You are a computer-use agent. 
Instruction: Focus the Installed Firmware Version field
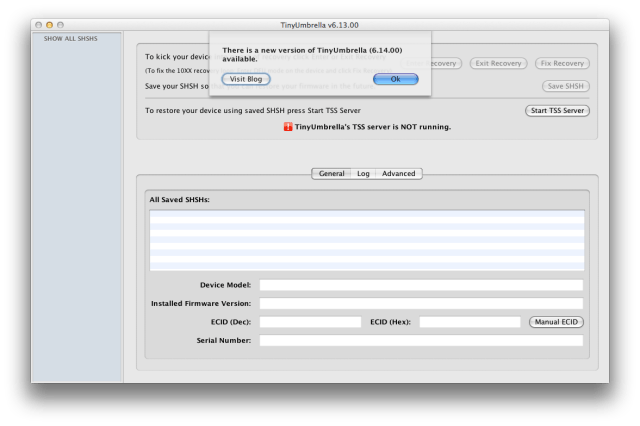[x=420, y=303]
